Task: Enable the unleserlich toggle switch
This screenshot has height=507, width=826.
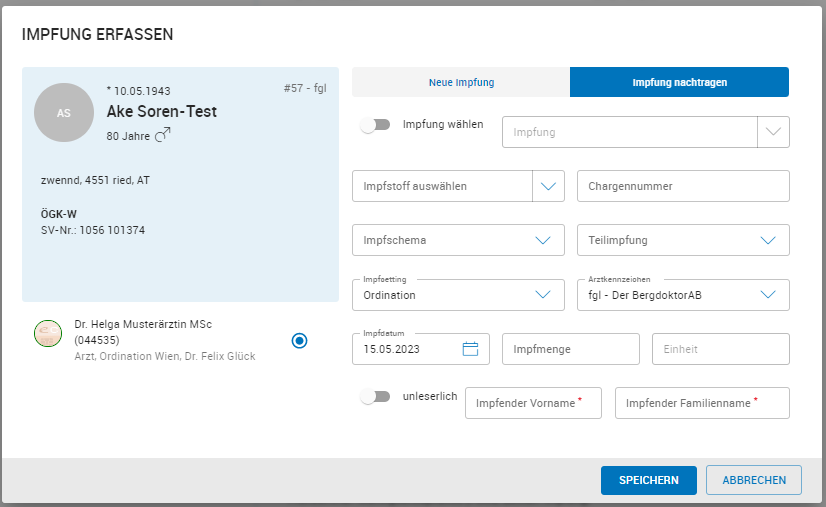Action: point(375,397)
